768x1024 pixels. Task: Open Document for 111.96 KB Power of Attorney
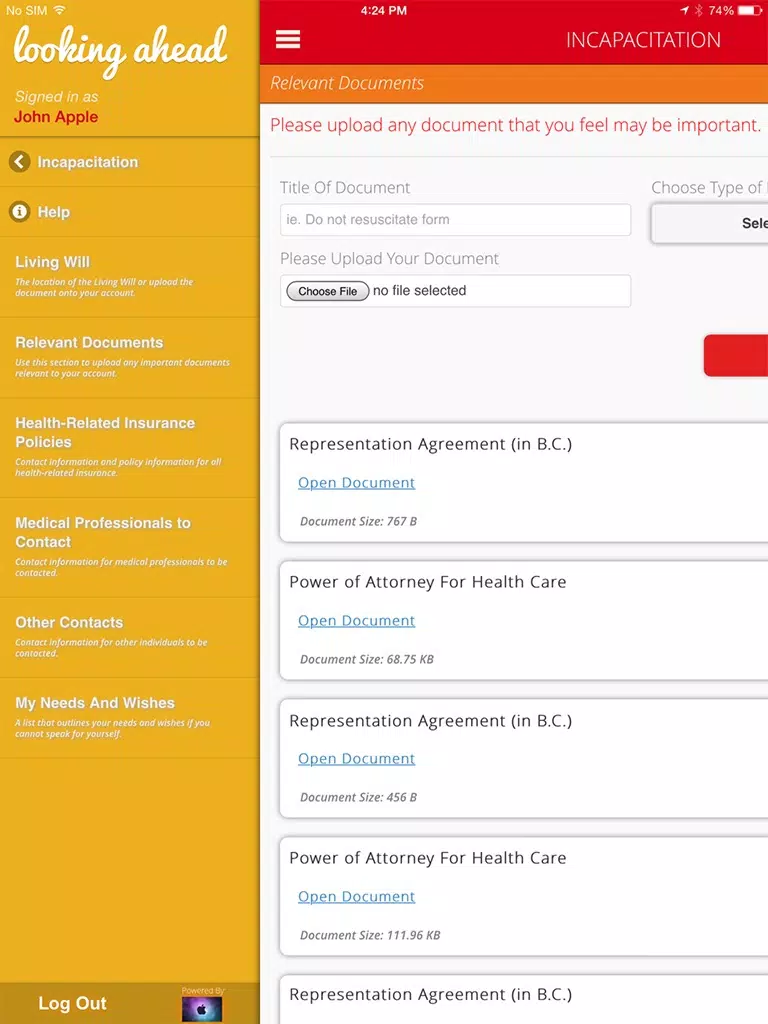(x=356, y=897)
